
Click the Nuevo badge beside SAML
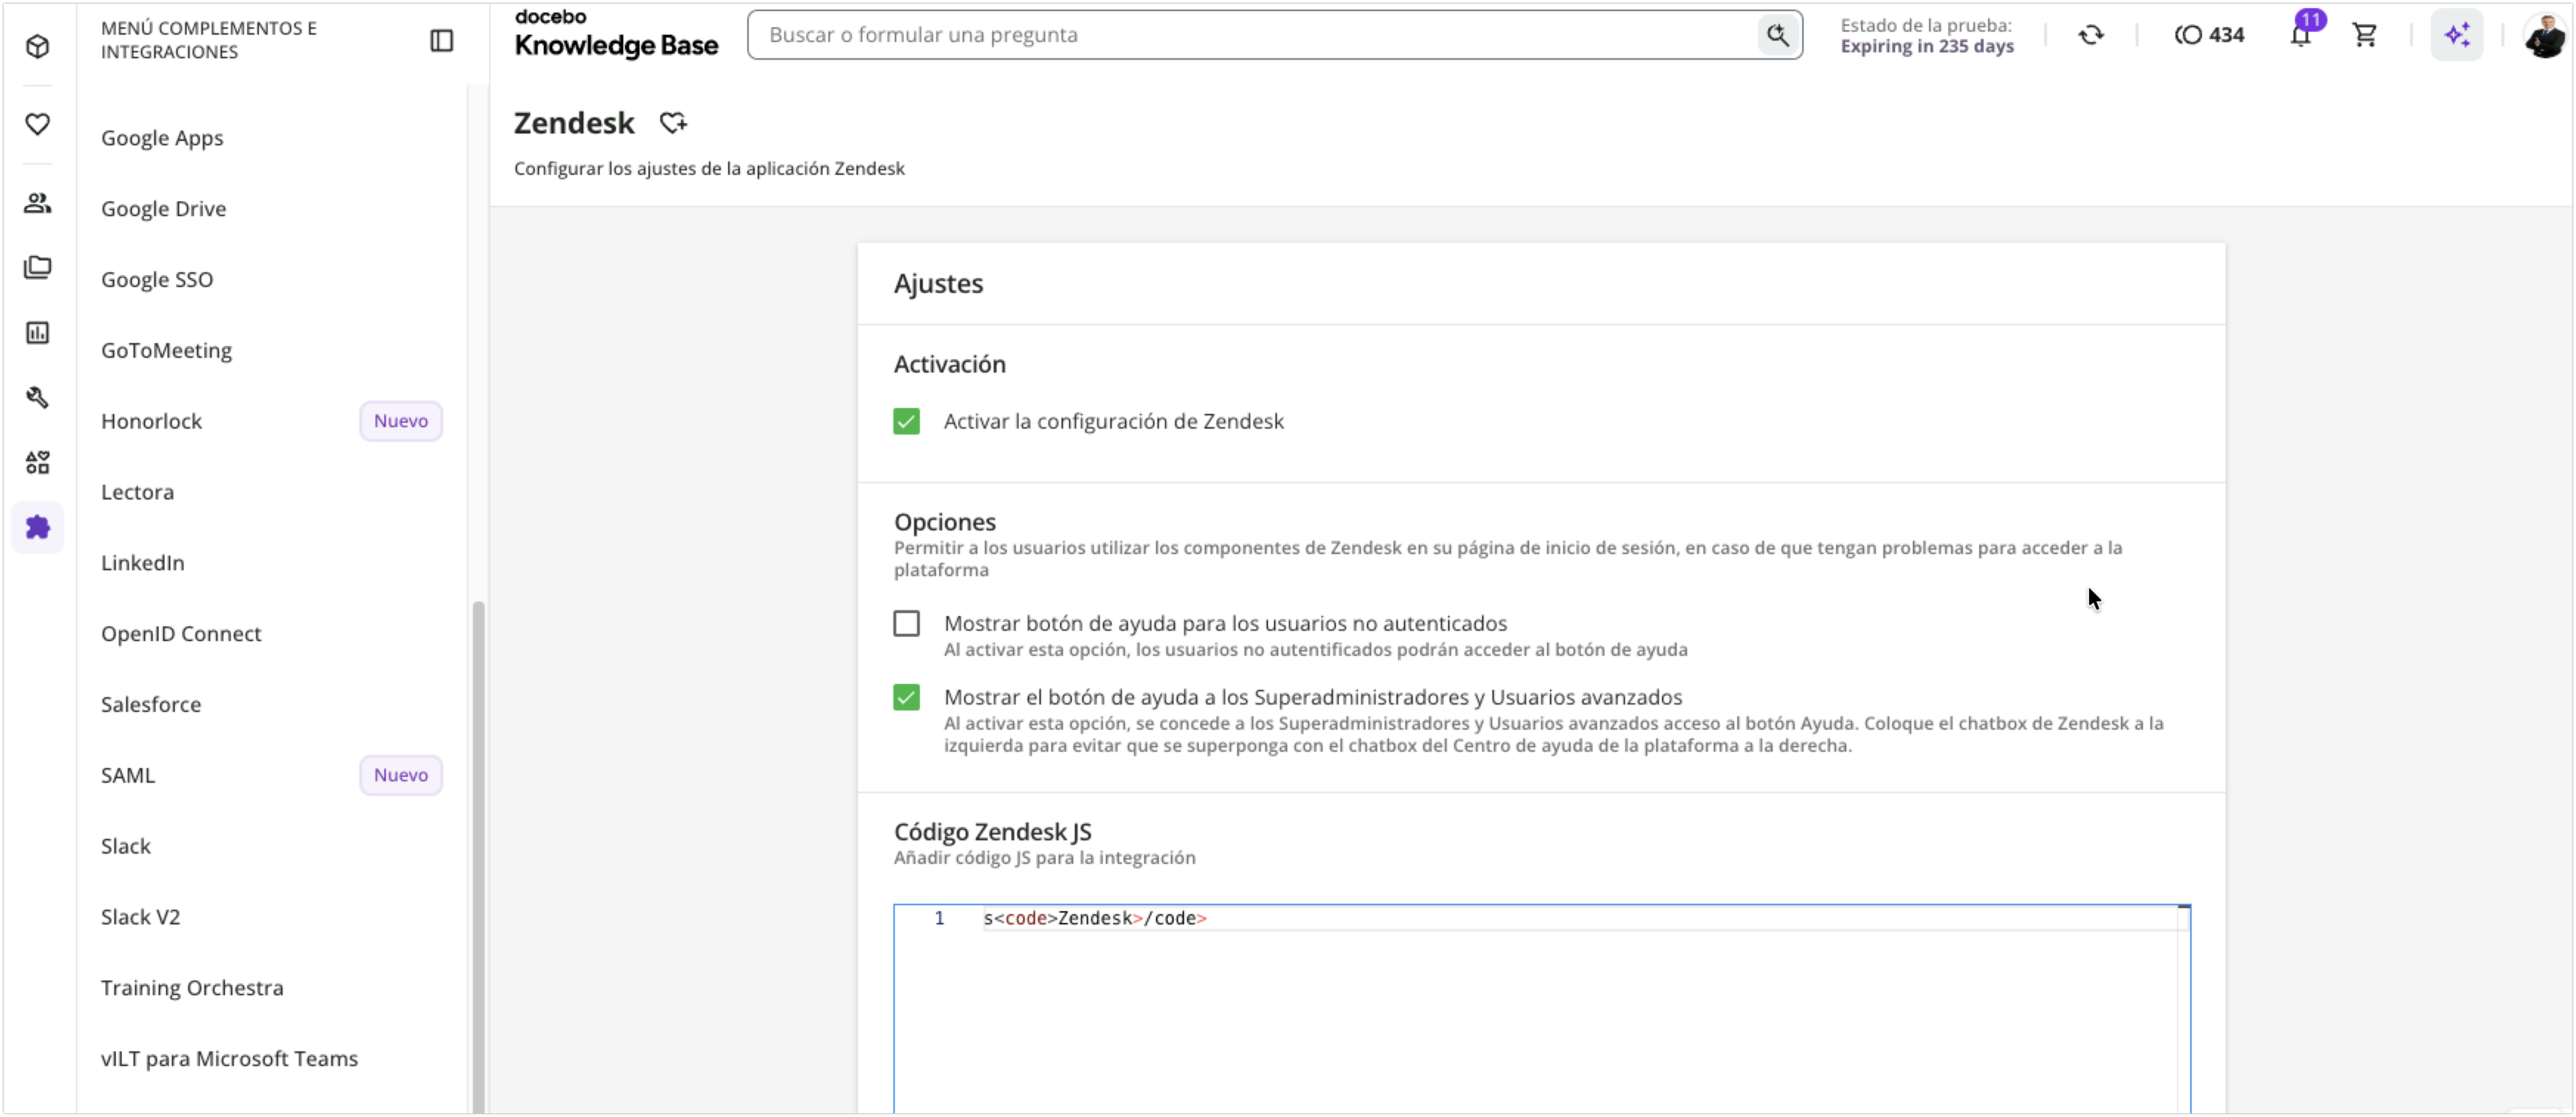pyautogui.click(x=401, y=775)
